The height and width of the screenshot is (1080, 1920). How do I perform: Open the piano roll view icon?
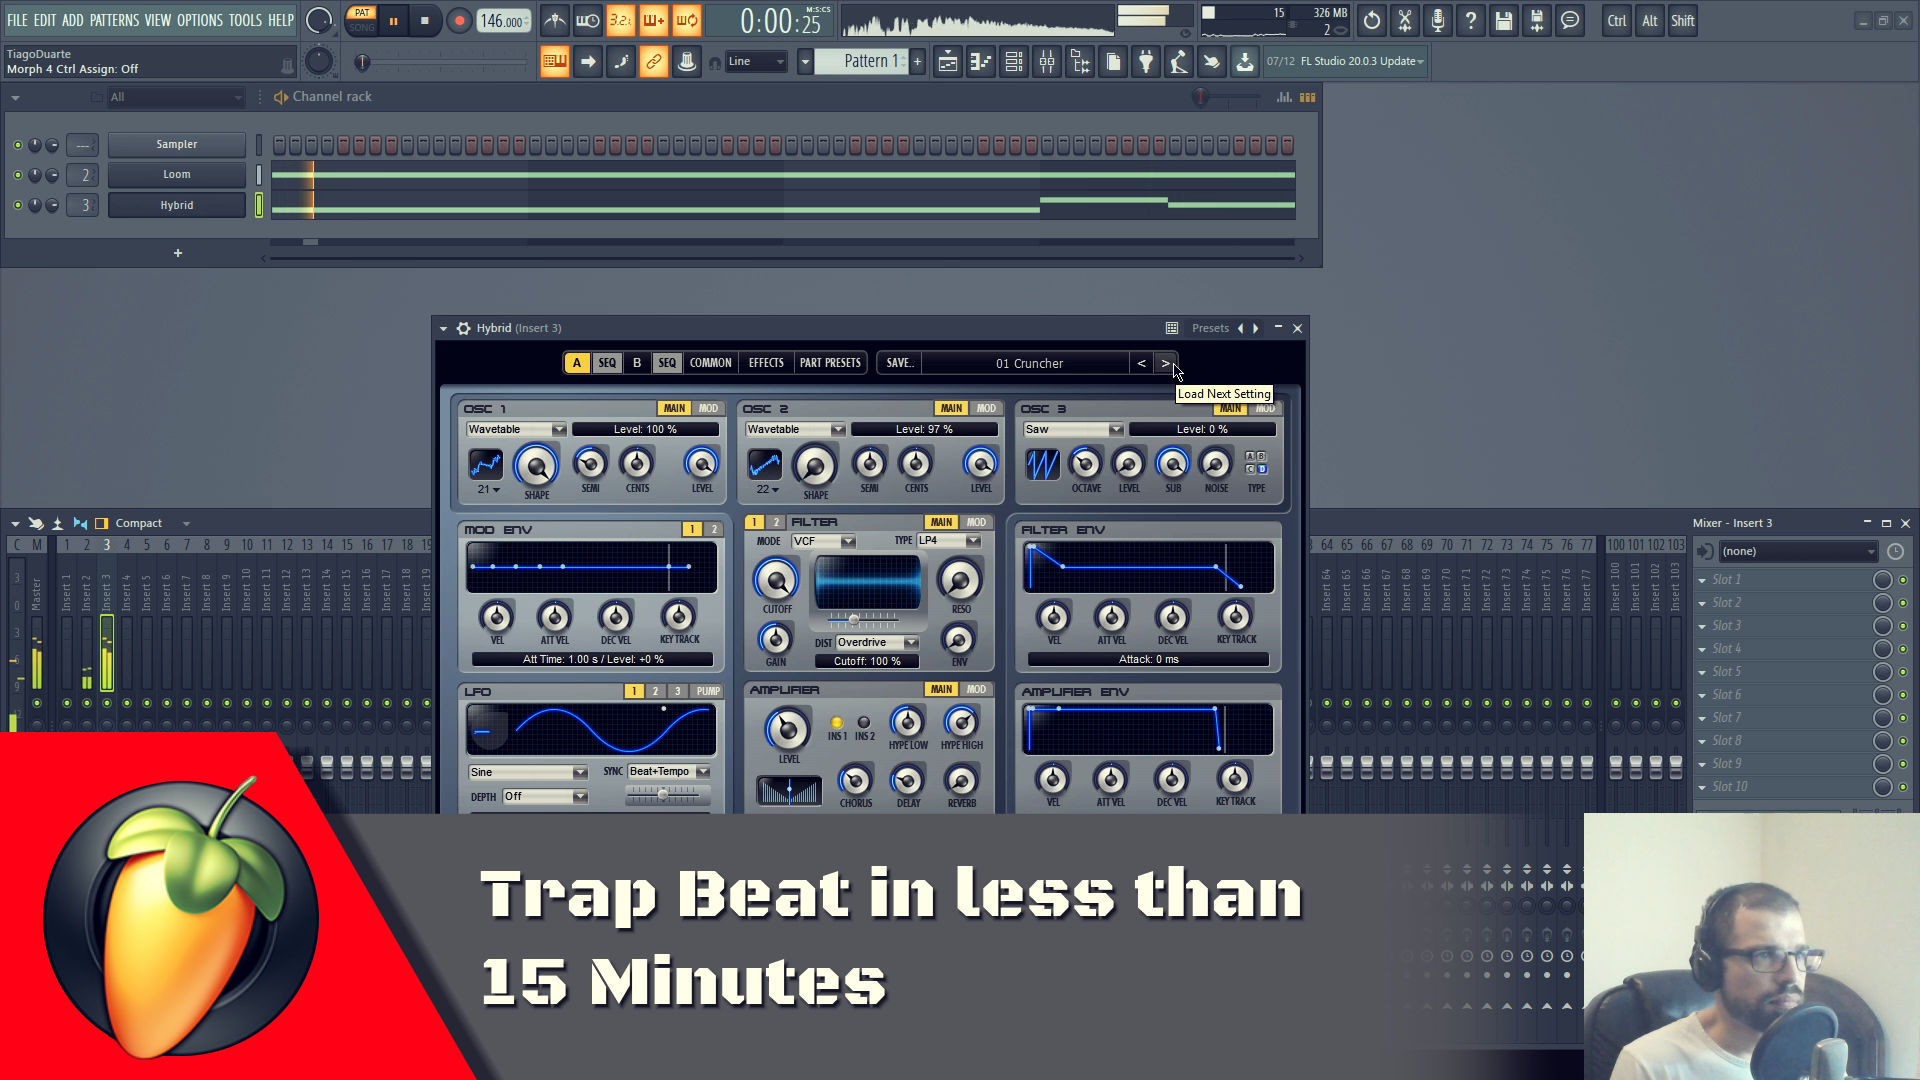click(x=981, y=62)
